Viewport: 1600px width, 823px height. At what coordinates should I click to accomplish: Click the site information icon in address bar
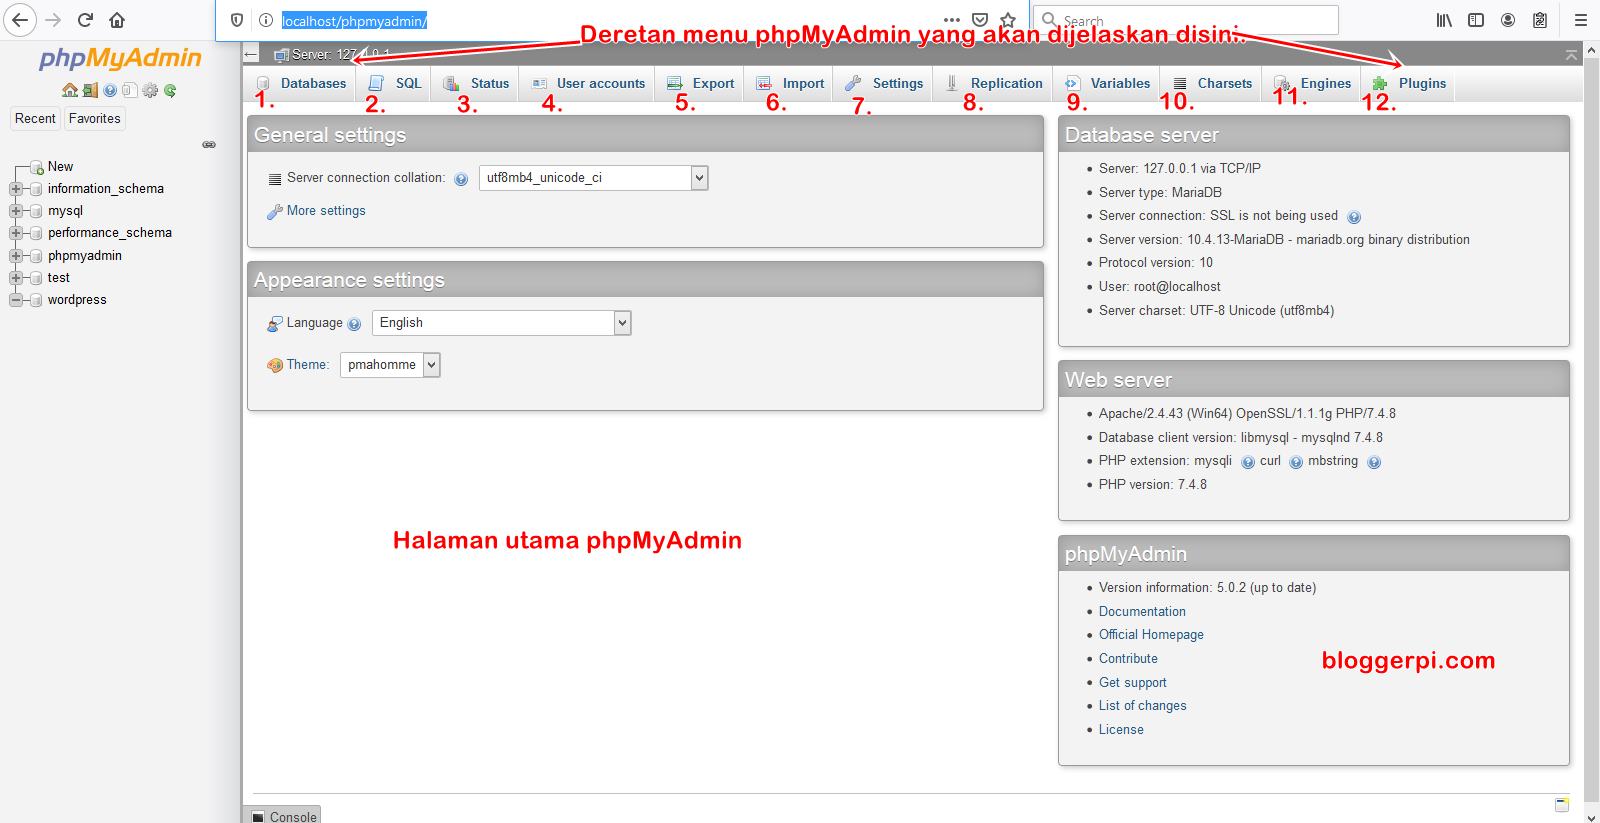click(266, 20)
